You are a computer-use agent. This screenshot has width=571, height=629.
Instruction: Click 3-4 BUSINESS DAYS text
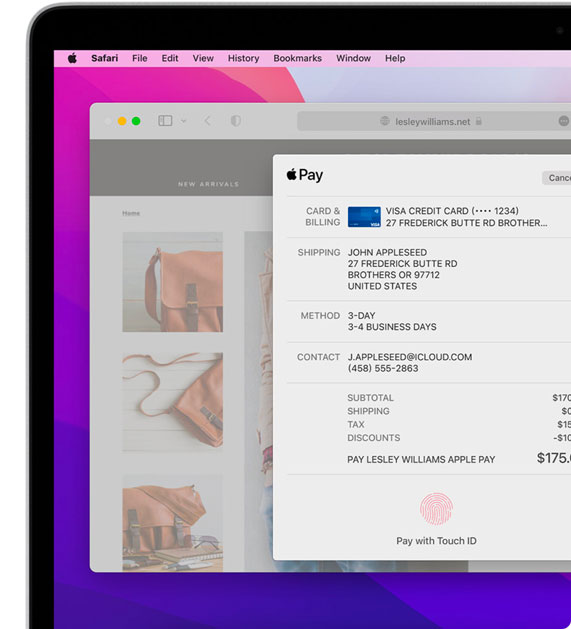pyautogui.click(x=392, y=327)
